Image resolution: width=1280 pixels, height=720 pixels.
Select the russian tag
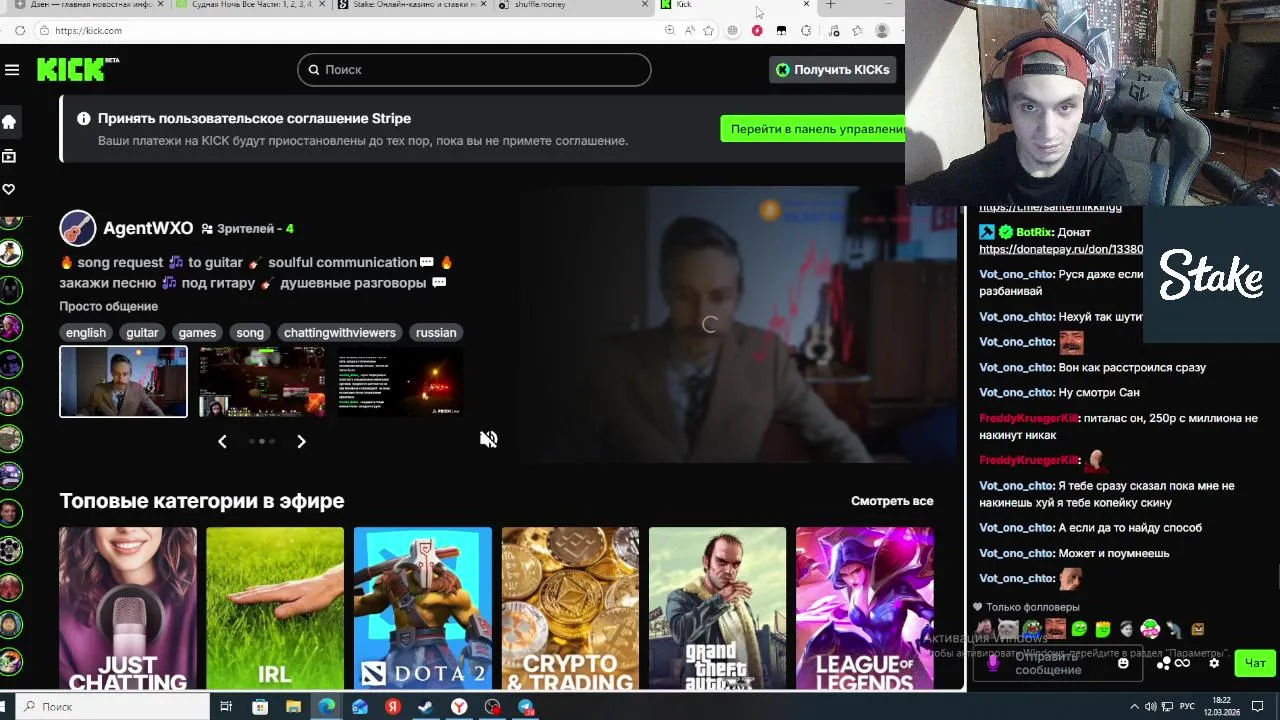pos(436,333)
